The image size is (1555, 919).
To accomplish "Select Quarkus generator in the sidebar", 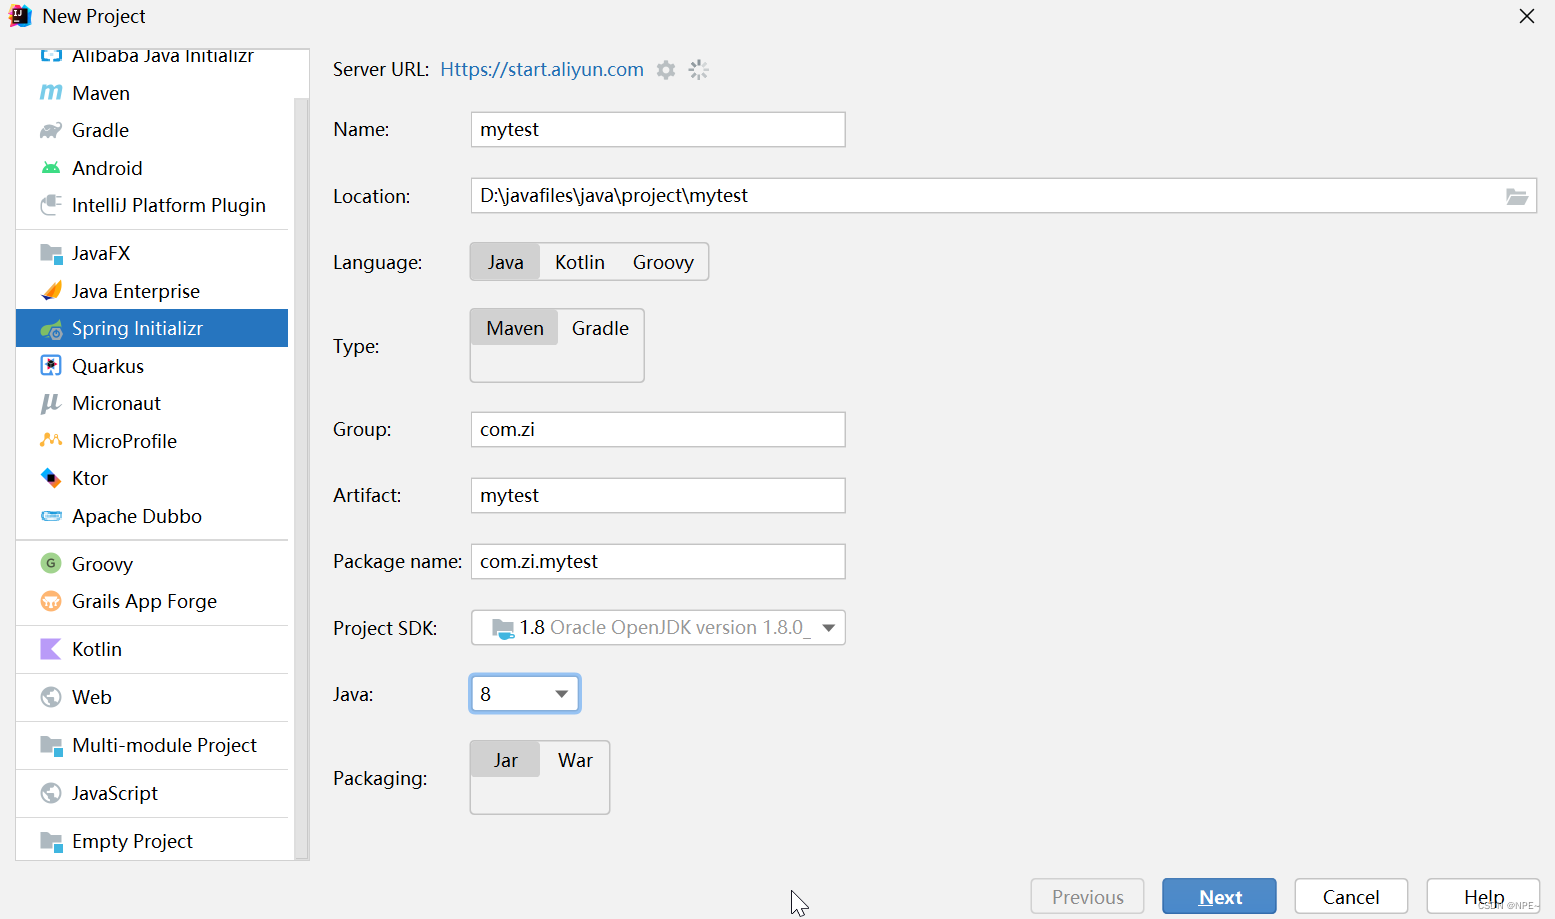I will click(152, 366).
